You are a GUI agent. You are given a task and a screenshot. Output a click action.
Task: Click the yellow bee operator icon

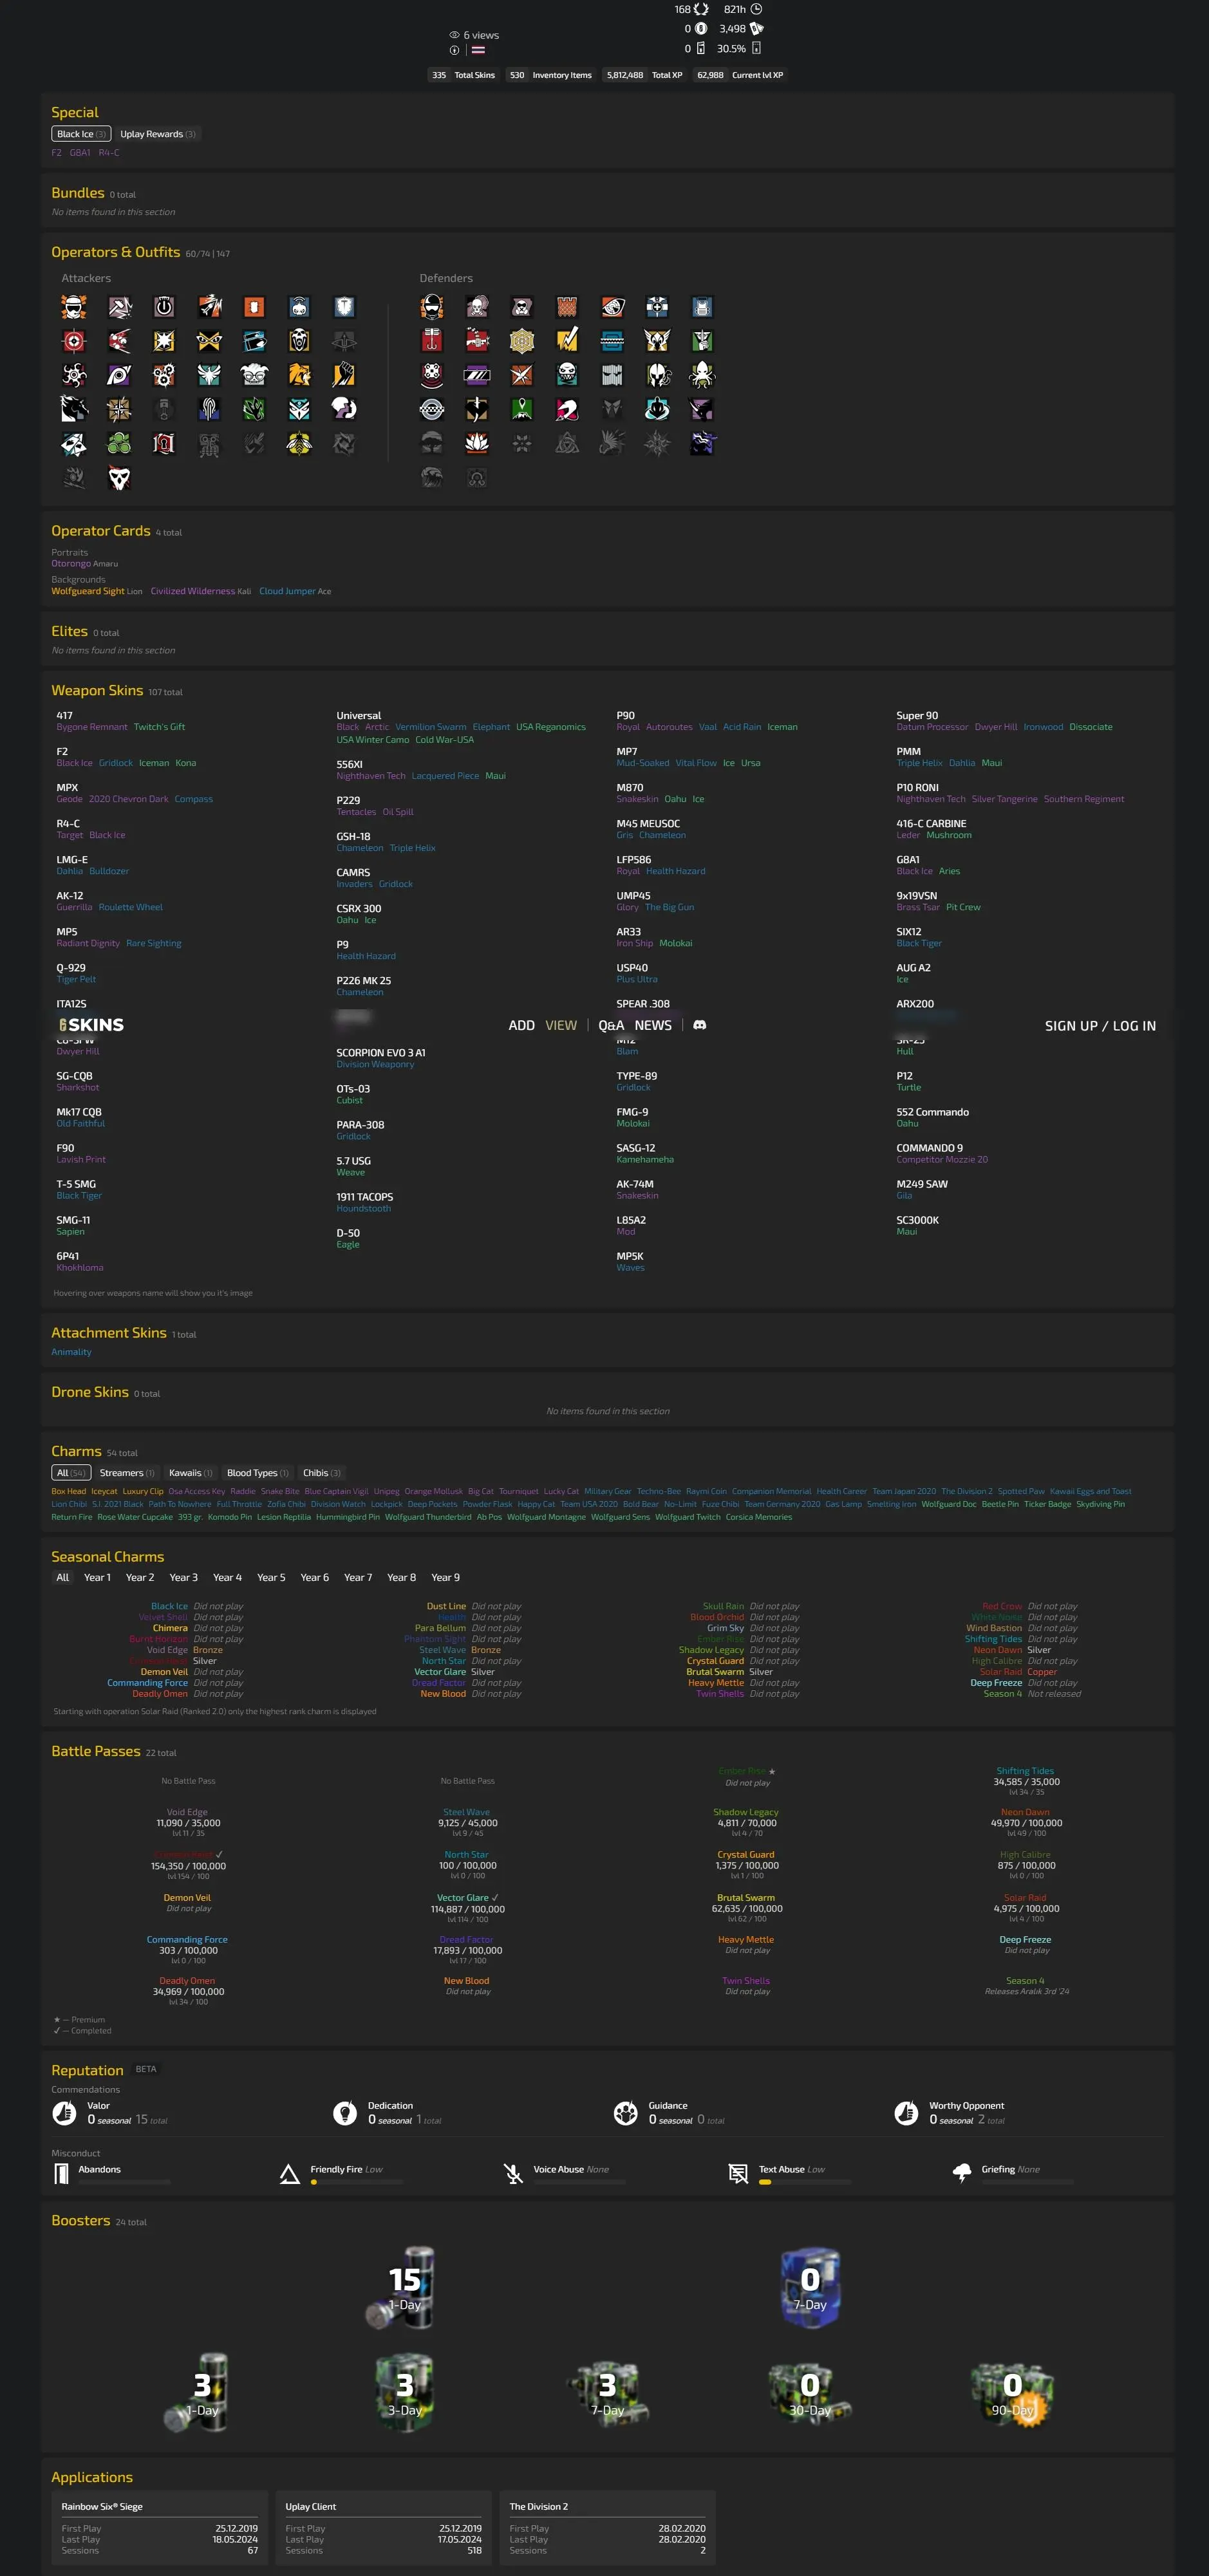299,443
